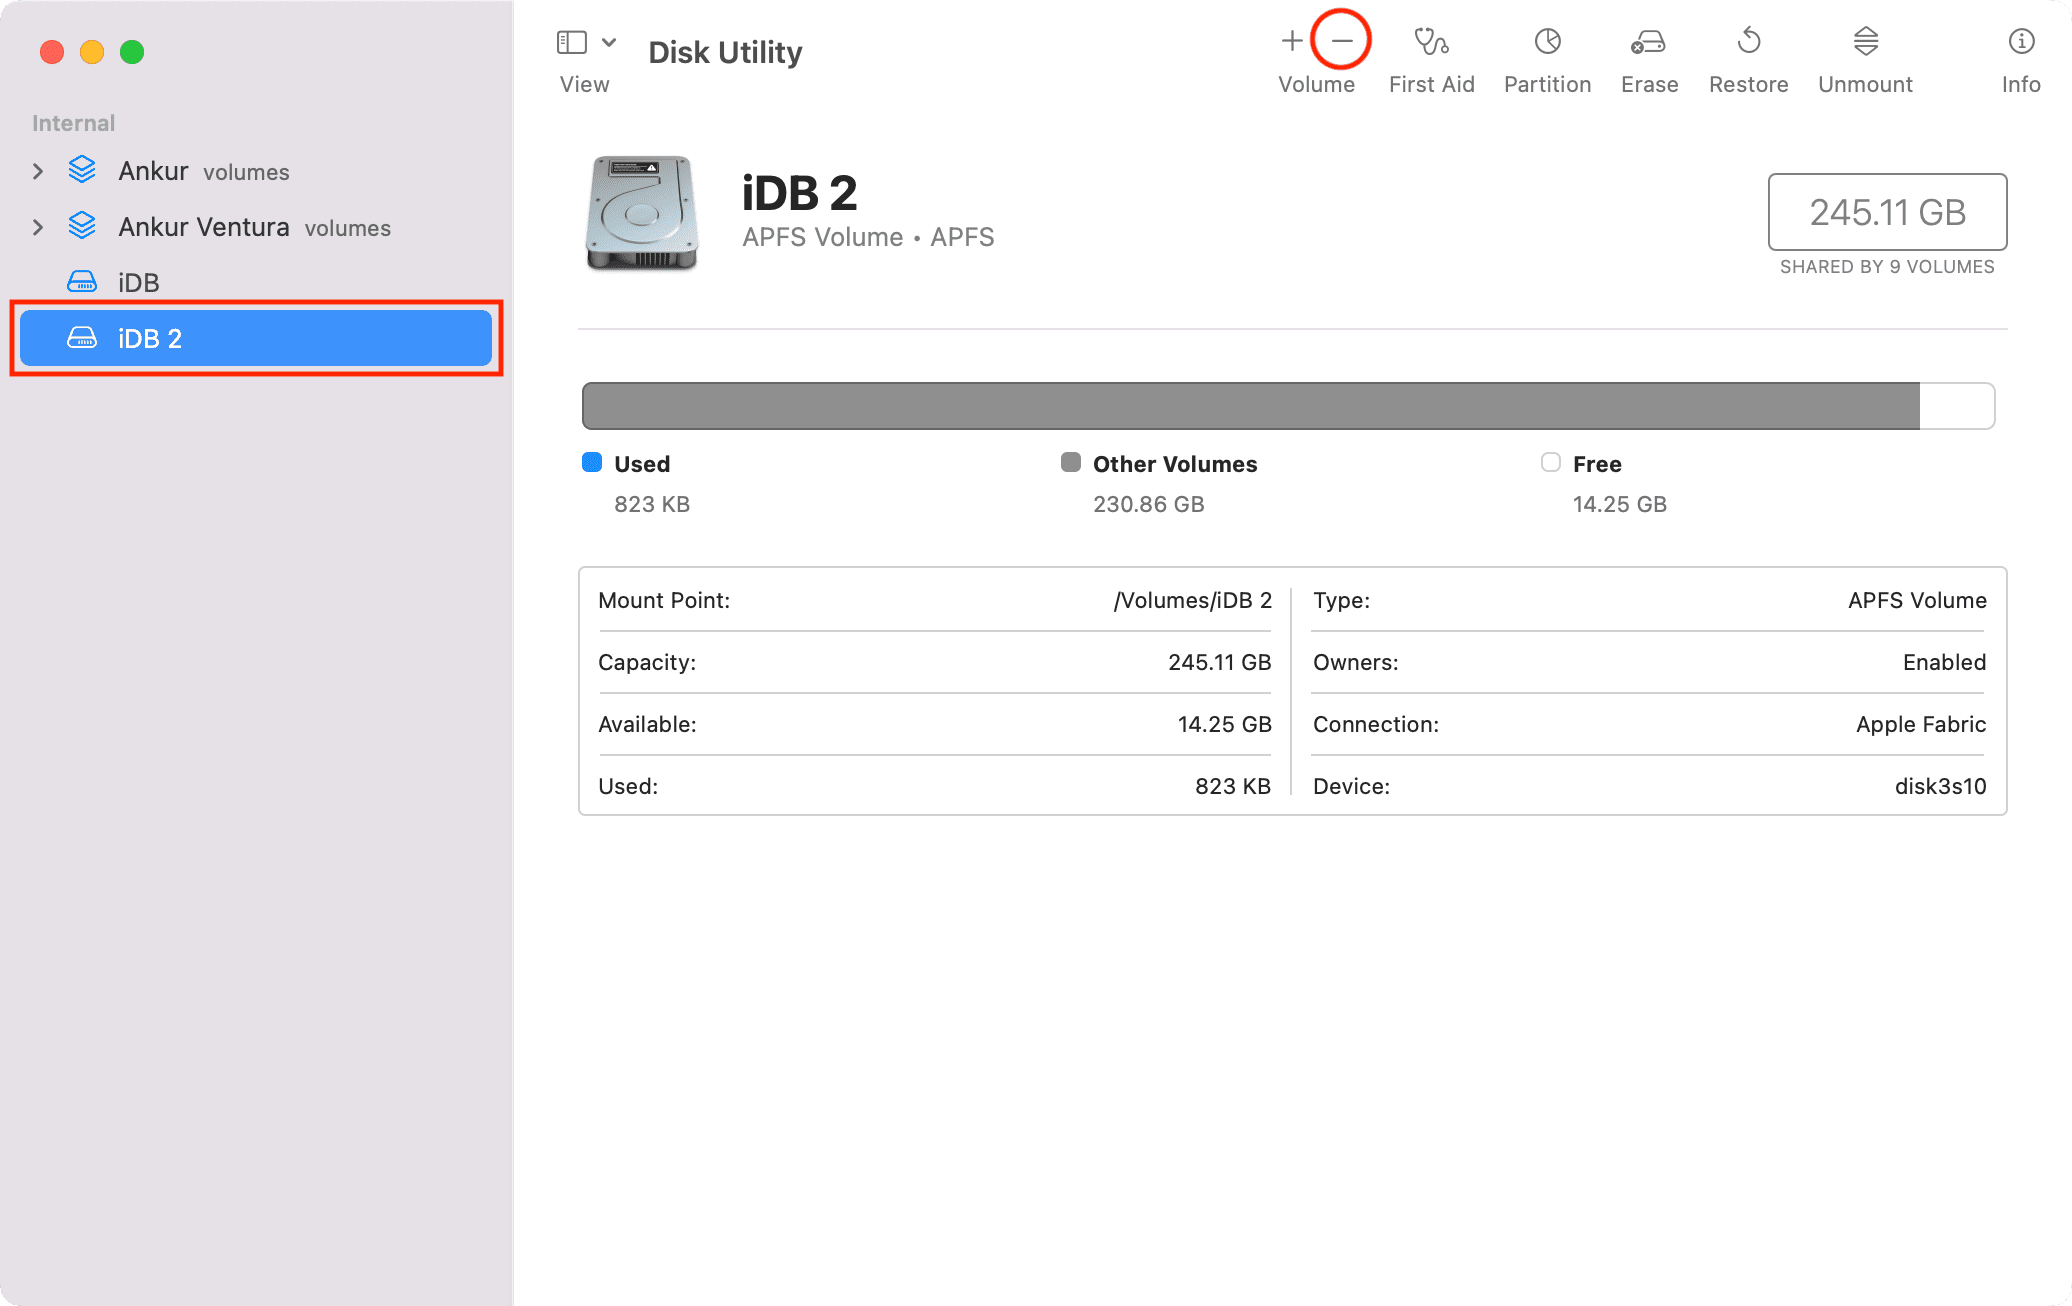Click the 'Capacity:' row label
The width and height of the screenshot is (2072, 1306).
647,662
